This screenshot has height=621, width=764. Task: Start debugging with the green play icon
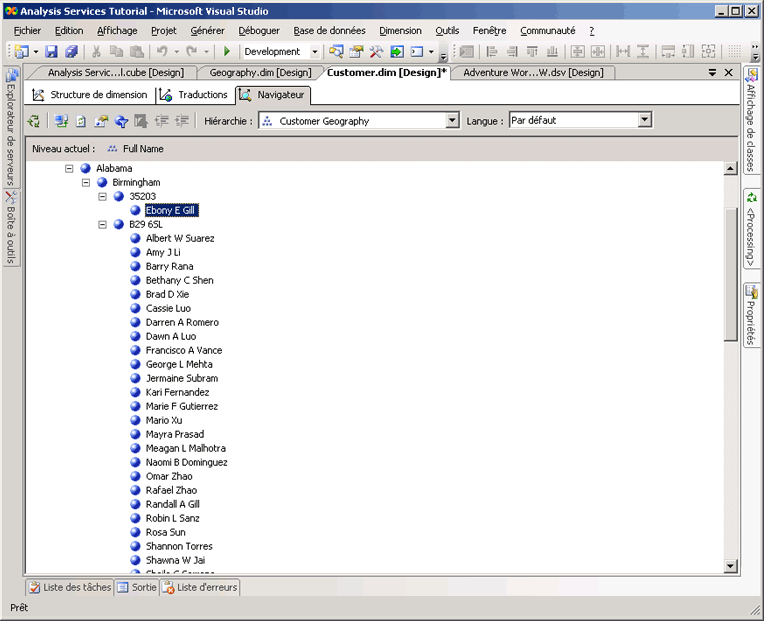coord(227,51)
